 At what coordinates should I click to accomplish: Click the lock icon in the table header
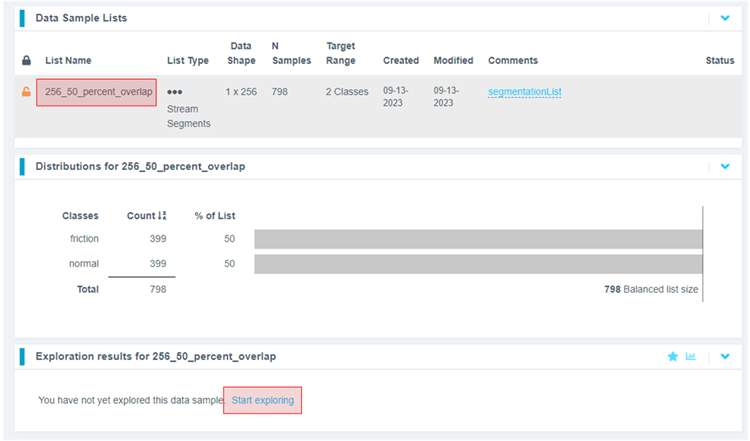point(26,61)
